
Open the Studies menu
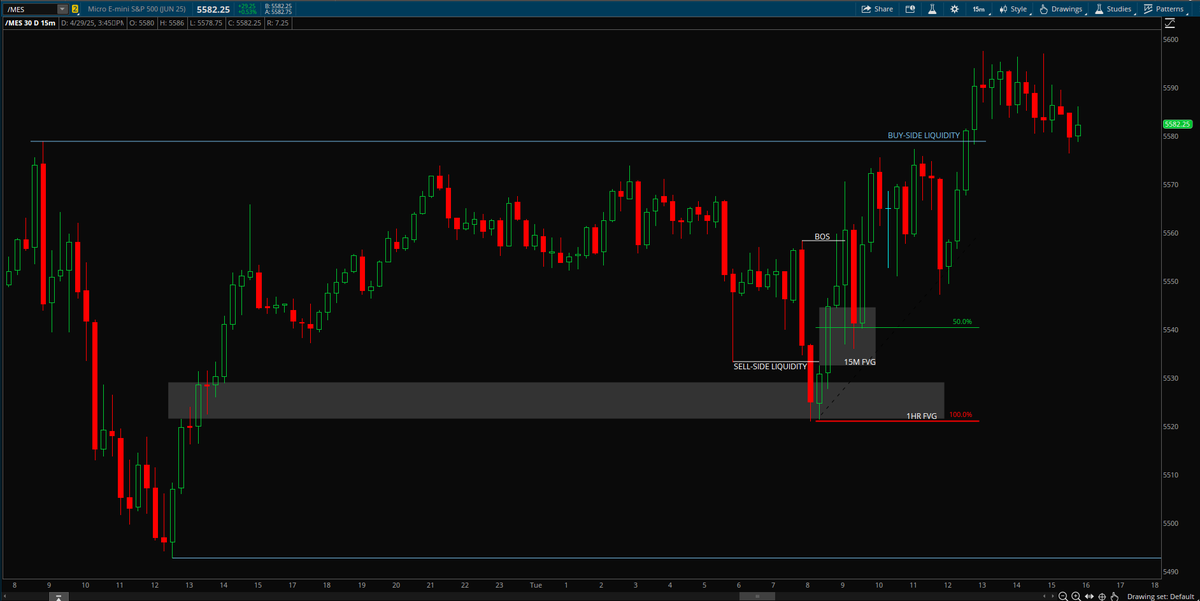coord(1113,9)
